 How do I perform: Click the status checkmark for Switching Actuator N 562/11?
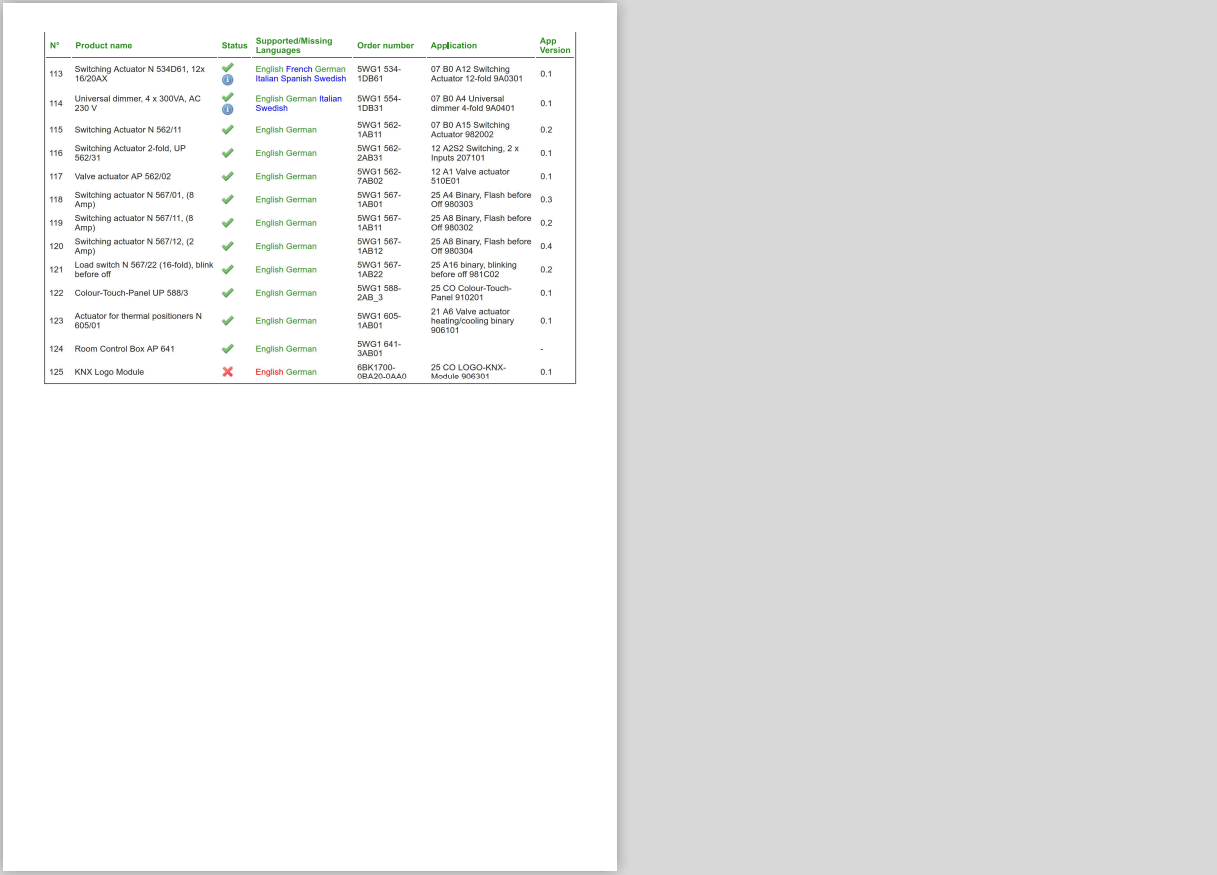tap(227, 130)
